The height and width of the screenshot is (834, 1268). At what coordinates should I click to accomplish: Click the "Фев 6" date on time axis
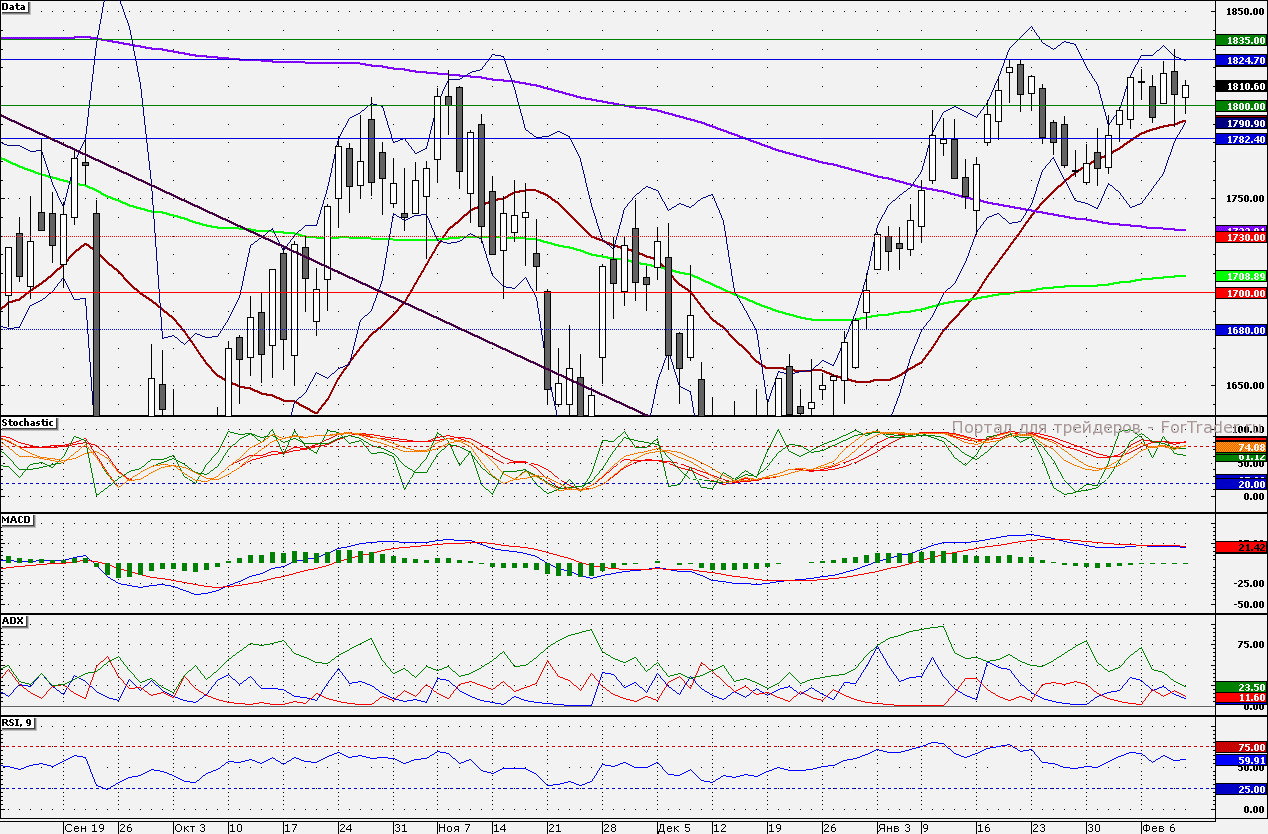click(1158, 828)
